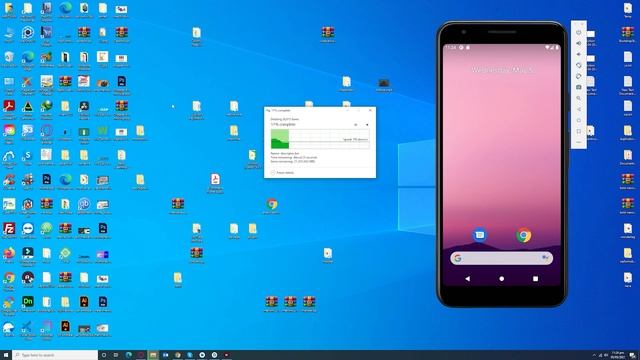Viewport: 640px width, 360px height.
Task: Switch to File Explorer on the taskbar
Action: pyautogui.click(x=153, y=355)
